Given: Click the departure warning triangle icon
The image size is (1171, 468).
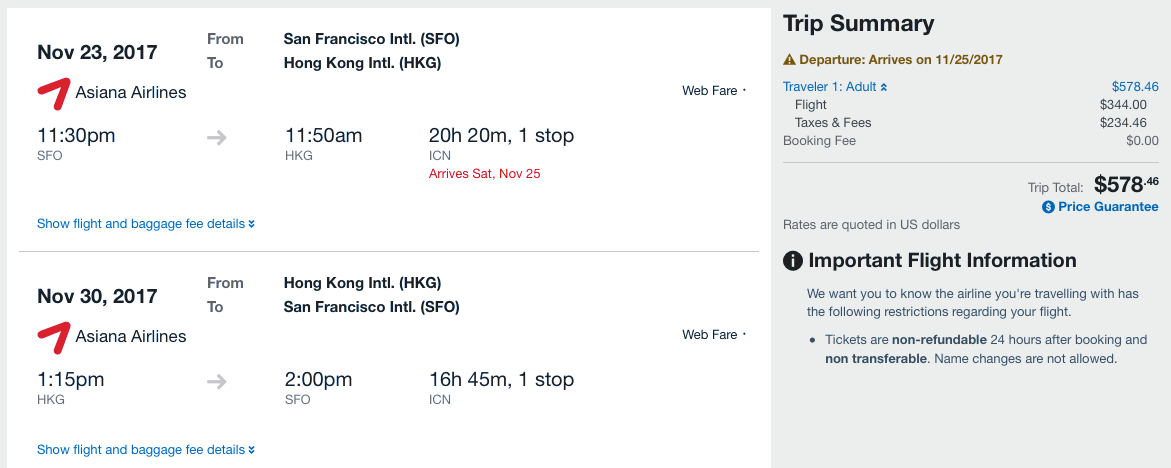Looking at the screenshot, I should tap(789, 60).
